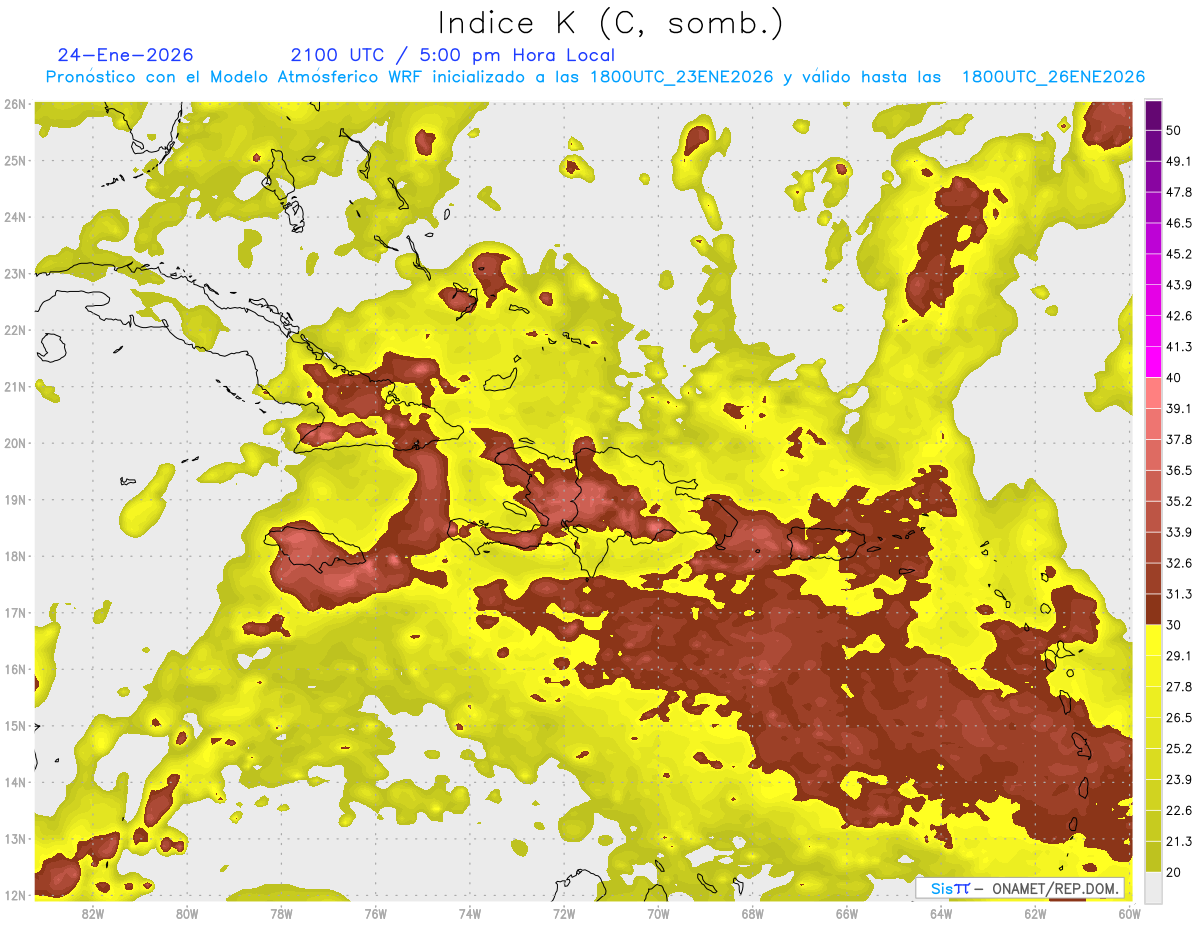
Task: Click the longitude label '80W'
Action: pos(187,913)
